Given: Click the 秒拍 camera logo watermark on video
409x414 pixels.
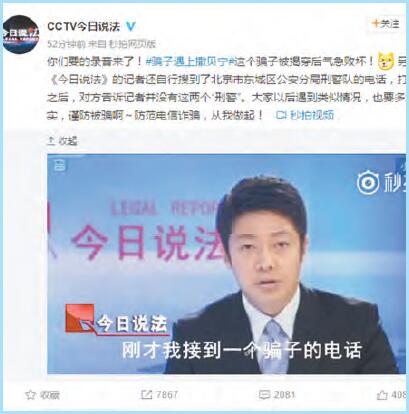Looking at the screenshot, I should [x=368, y=183].
